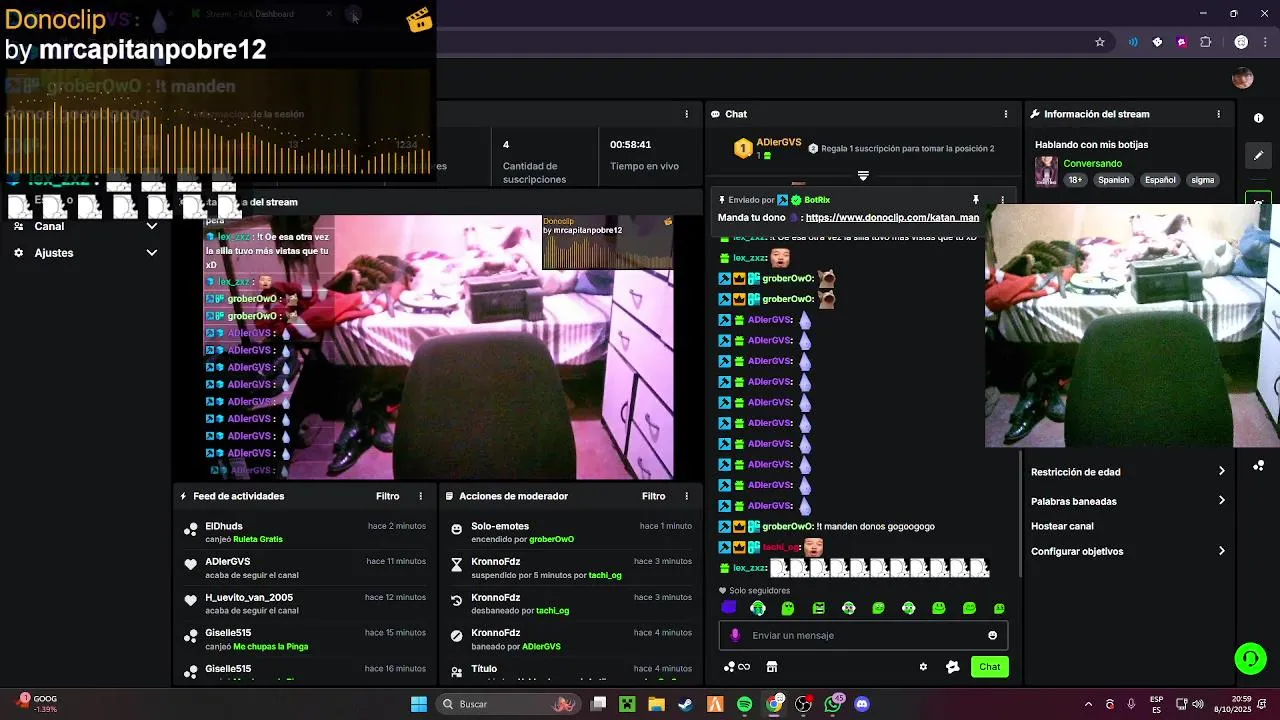Image resolution: width=1280 pixels, height=720 pixels.
Task: Bookmark this page with the star icon
Action: 1100,42
